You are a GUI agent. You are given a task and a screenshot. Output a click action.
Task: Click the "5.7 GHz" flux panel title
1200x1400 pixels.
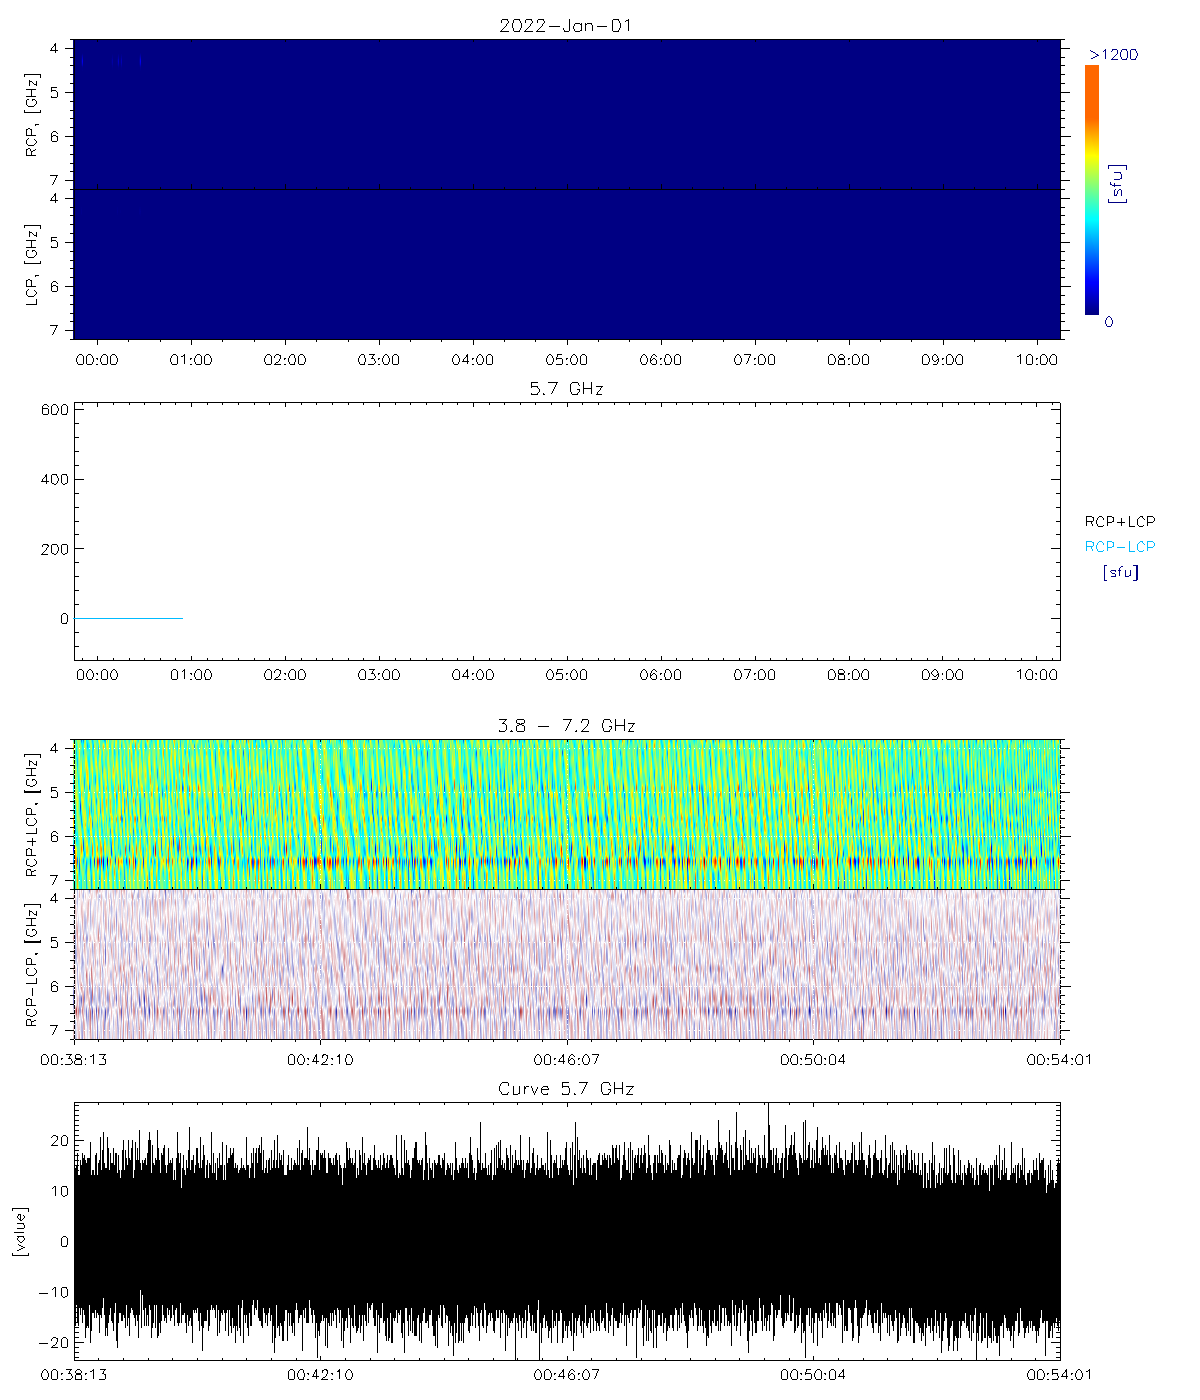pyautogui.click(x=566, y=388)
